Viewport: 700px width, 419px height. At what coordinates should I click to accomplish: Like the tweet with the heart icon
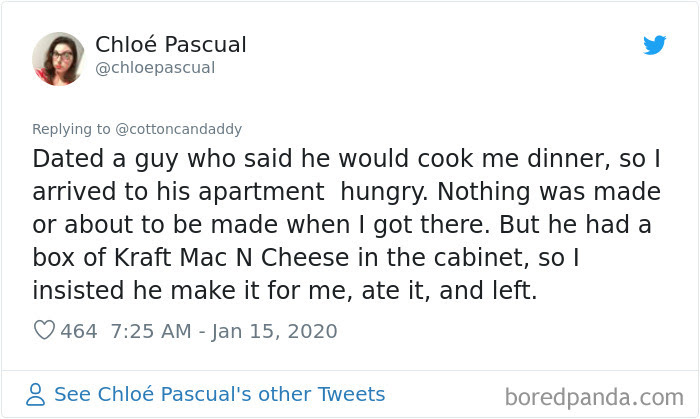coord(44,330)
